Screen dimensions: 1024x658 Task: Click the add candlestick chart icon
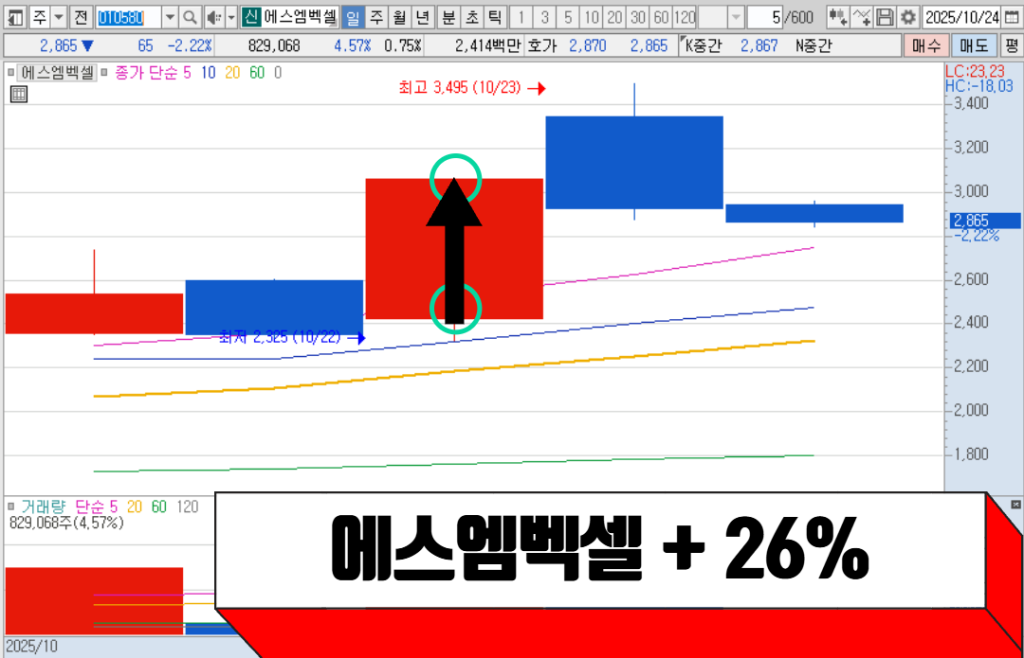click(838, 17)
